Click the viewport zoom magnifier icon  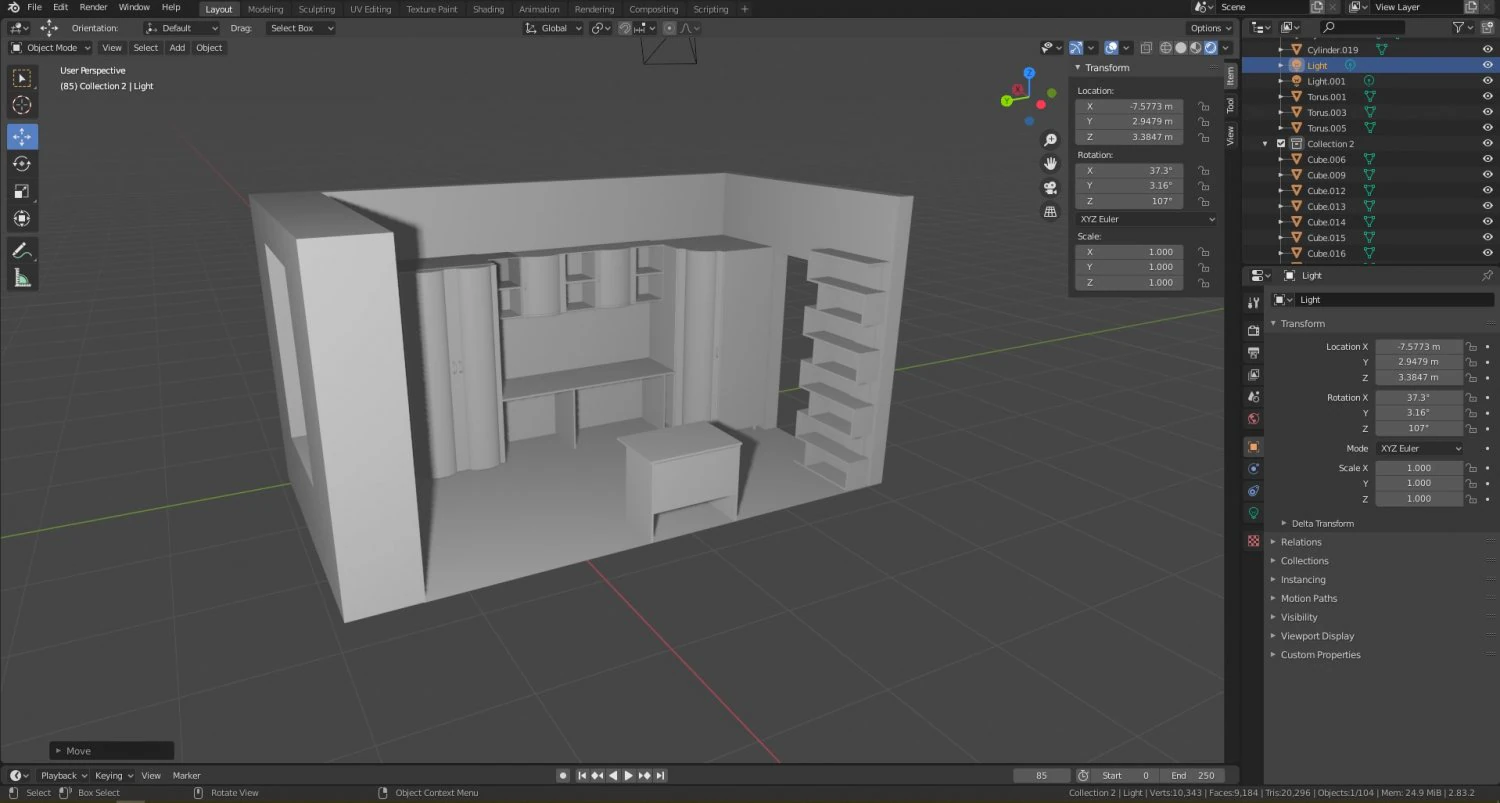[1050, 140]
